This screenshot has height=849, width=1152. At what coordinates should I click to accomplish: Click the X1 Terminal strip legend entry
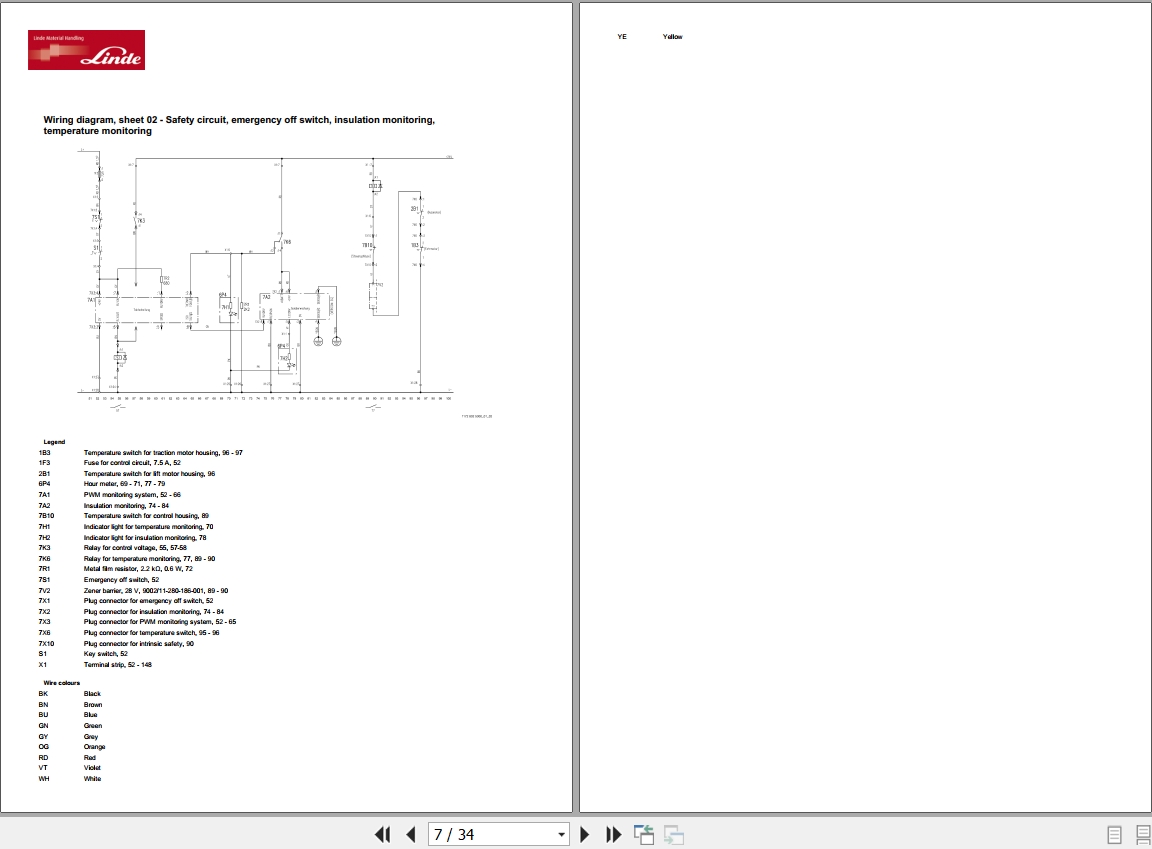(x=95, y=665)
